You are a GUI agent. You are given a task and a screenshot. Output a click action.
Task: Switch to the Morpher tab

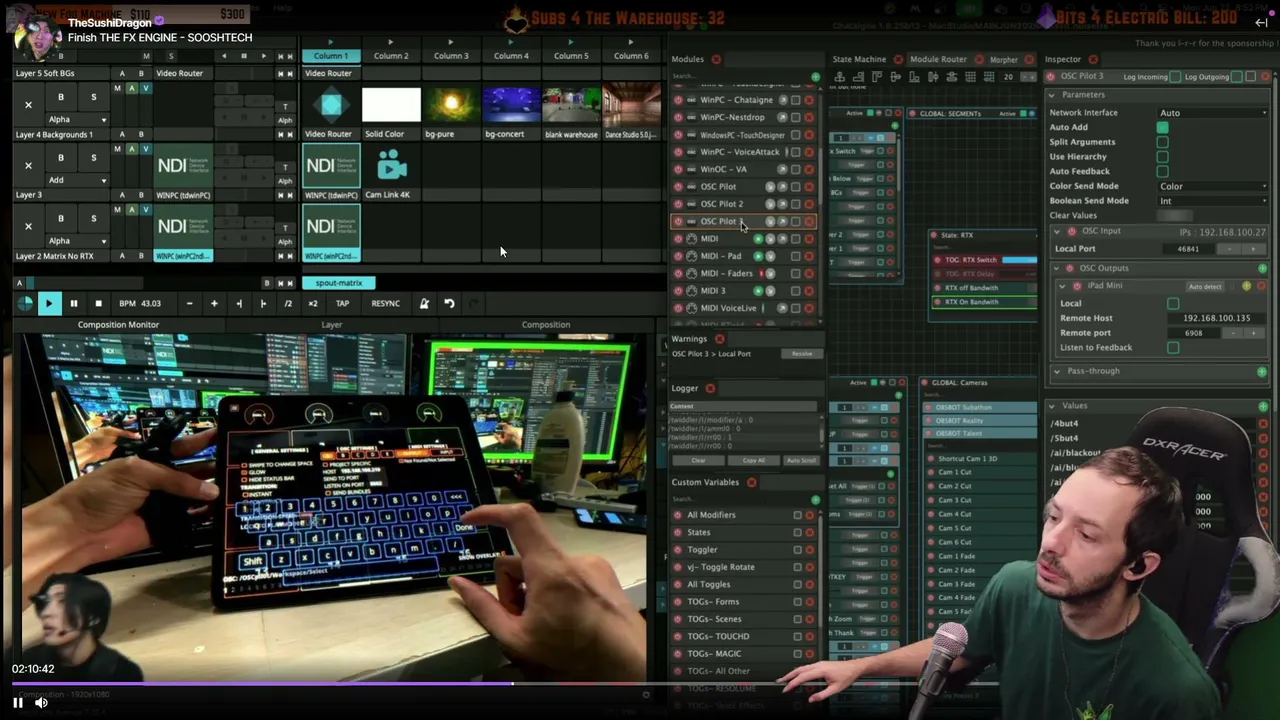coord(1003,60)
